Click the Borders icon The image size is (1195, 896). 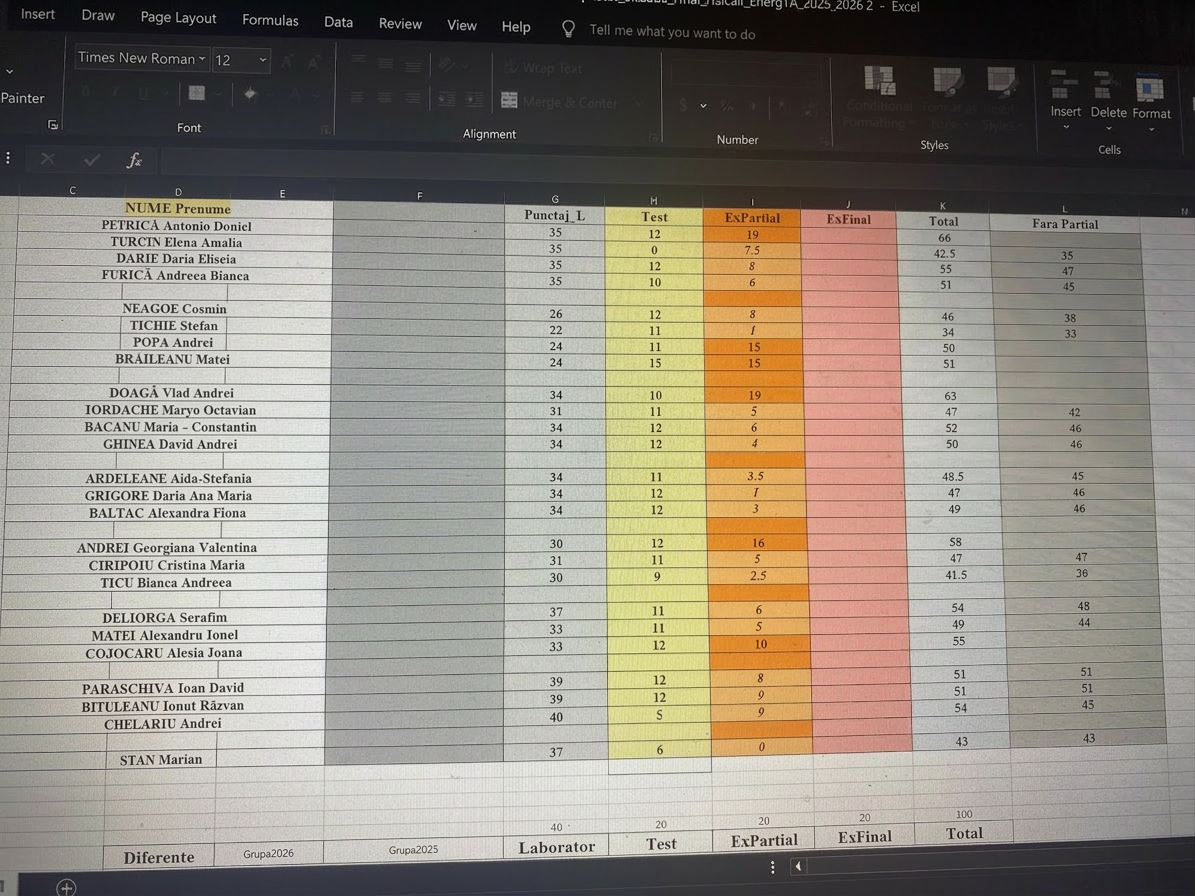197,93
